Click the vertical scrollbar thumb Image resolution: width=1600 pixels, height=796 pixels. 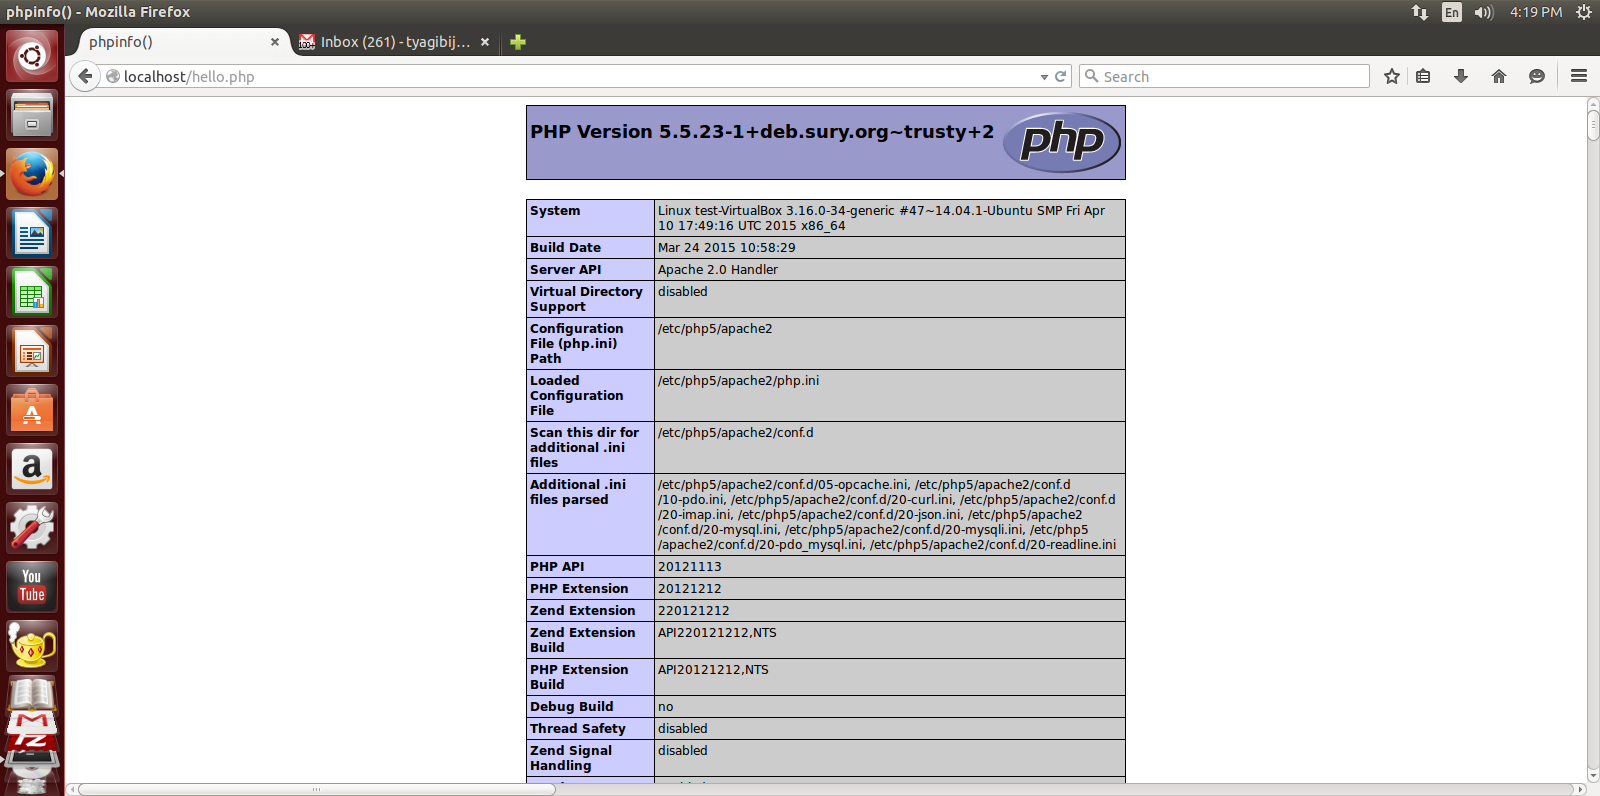click(1593, 125)
